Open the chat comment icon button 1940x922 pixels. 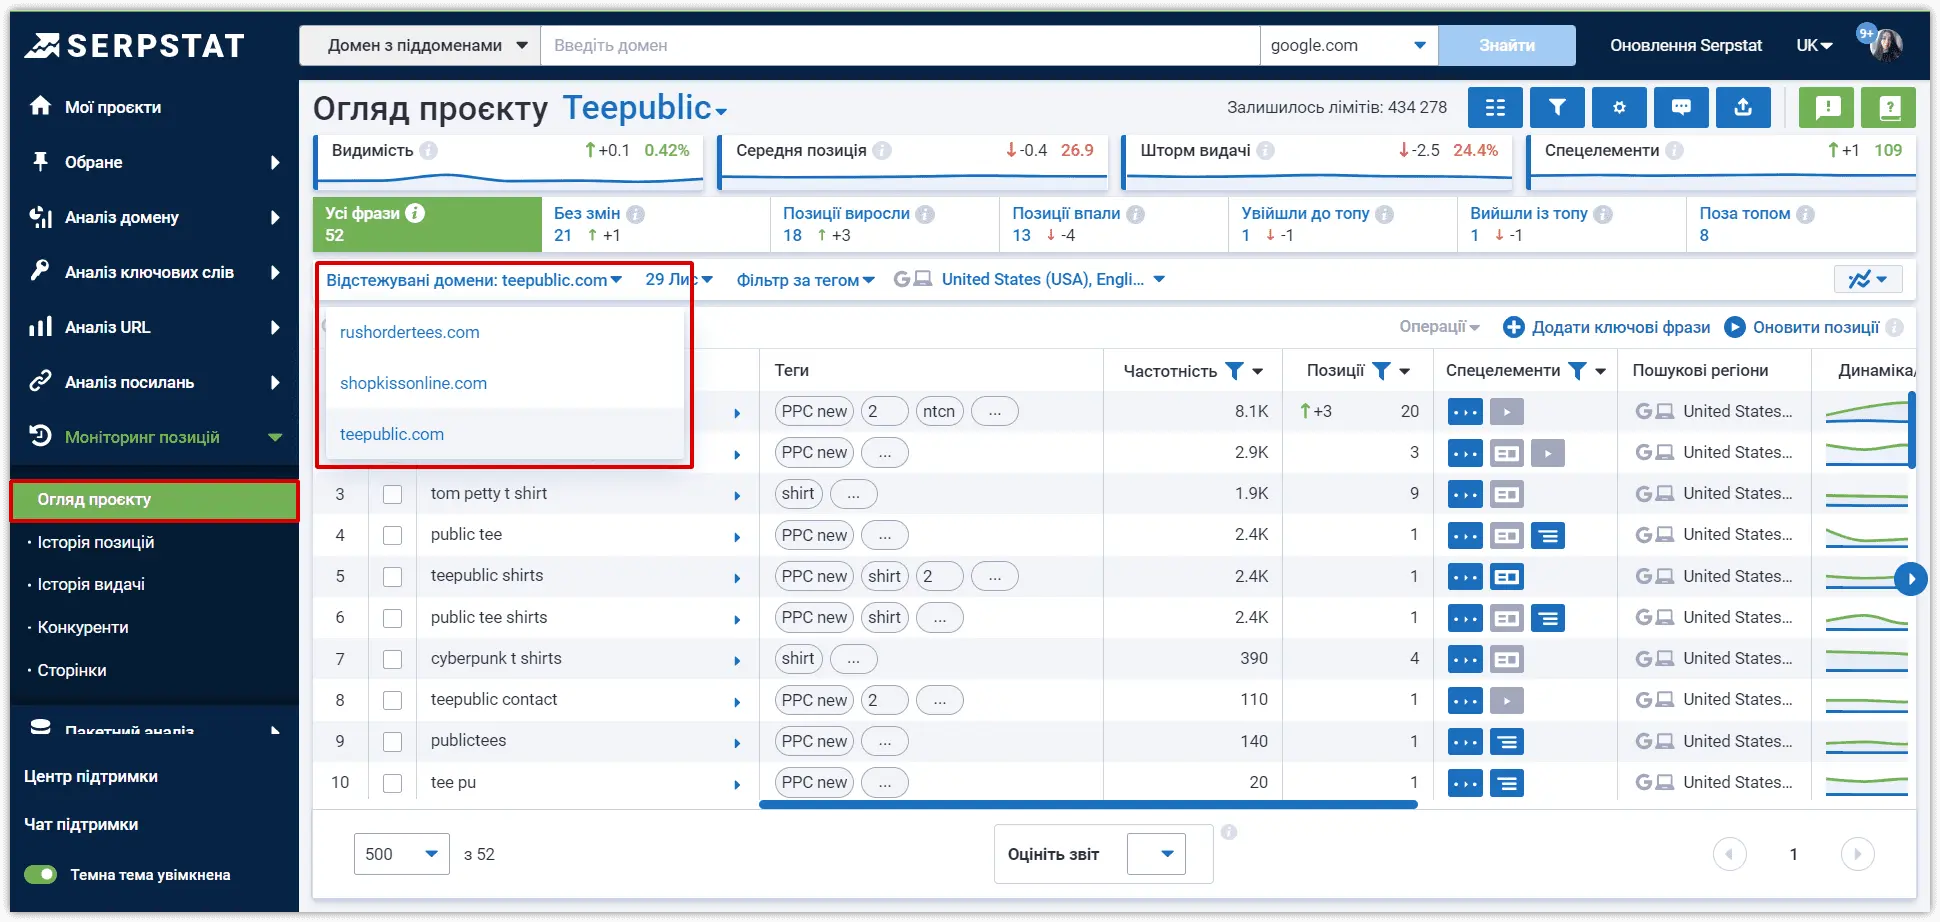coord(1681,107)
